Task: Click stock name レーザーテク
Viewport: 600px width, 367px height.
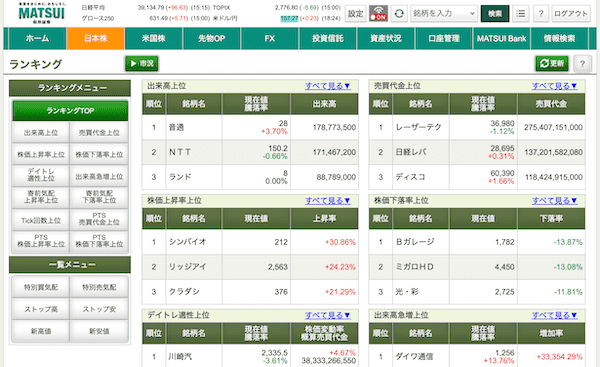Action: pyautogui.click(x=418, y=127)
